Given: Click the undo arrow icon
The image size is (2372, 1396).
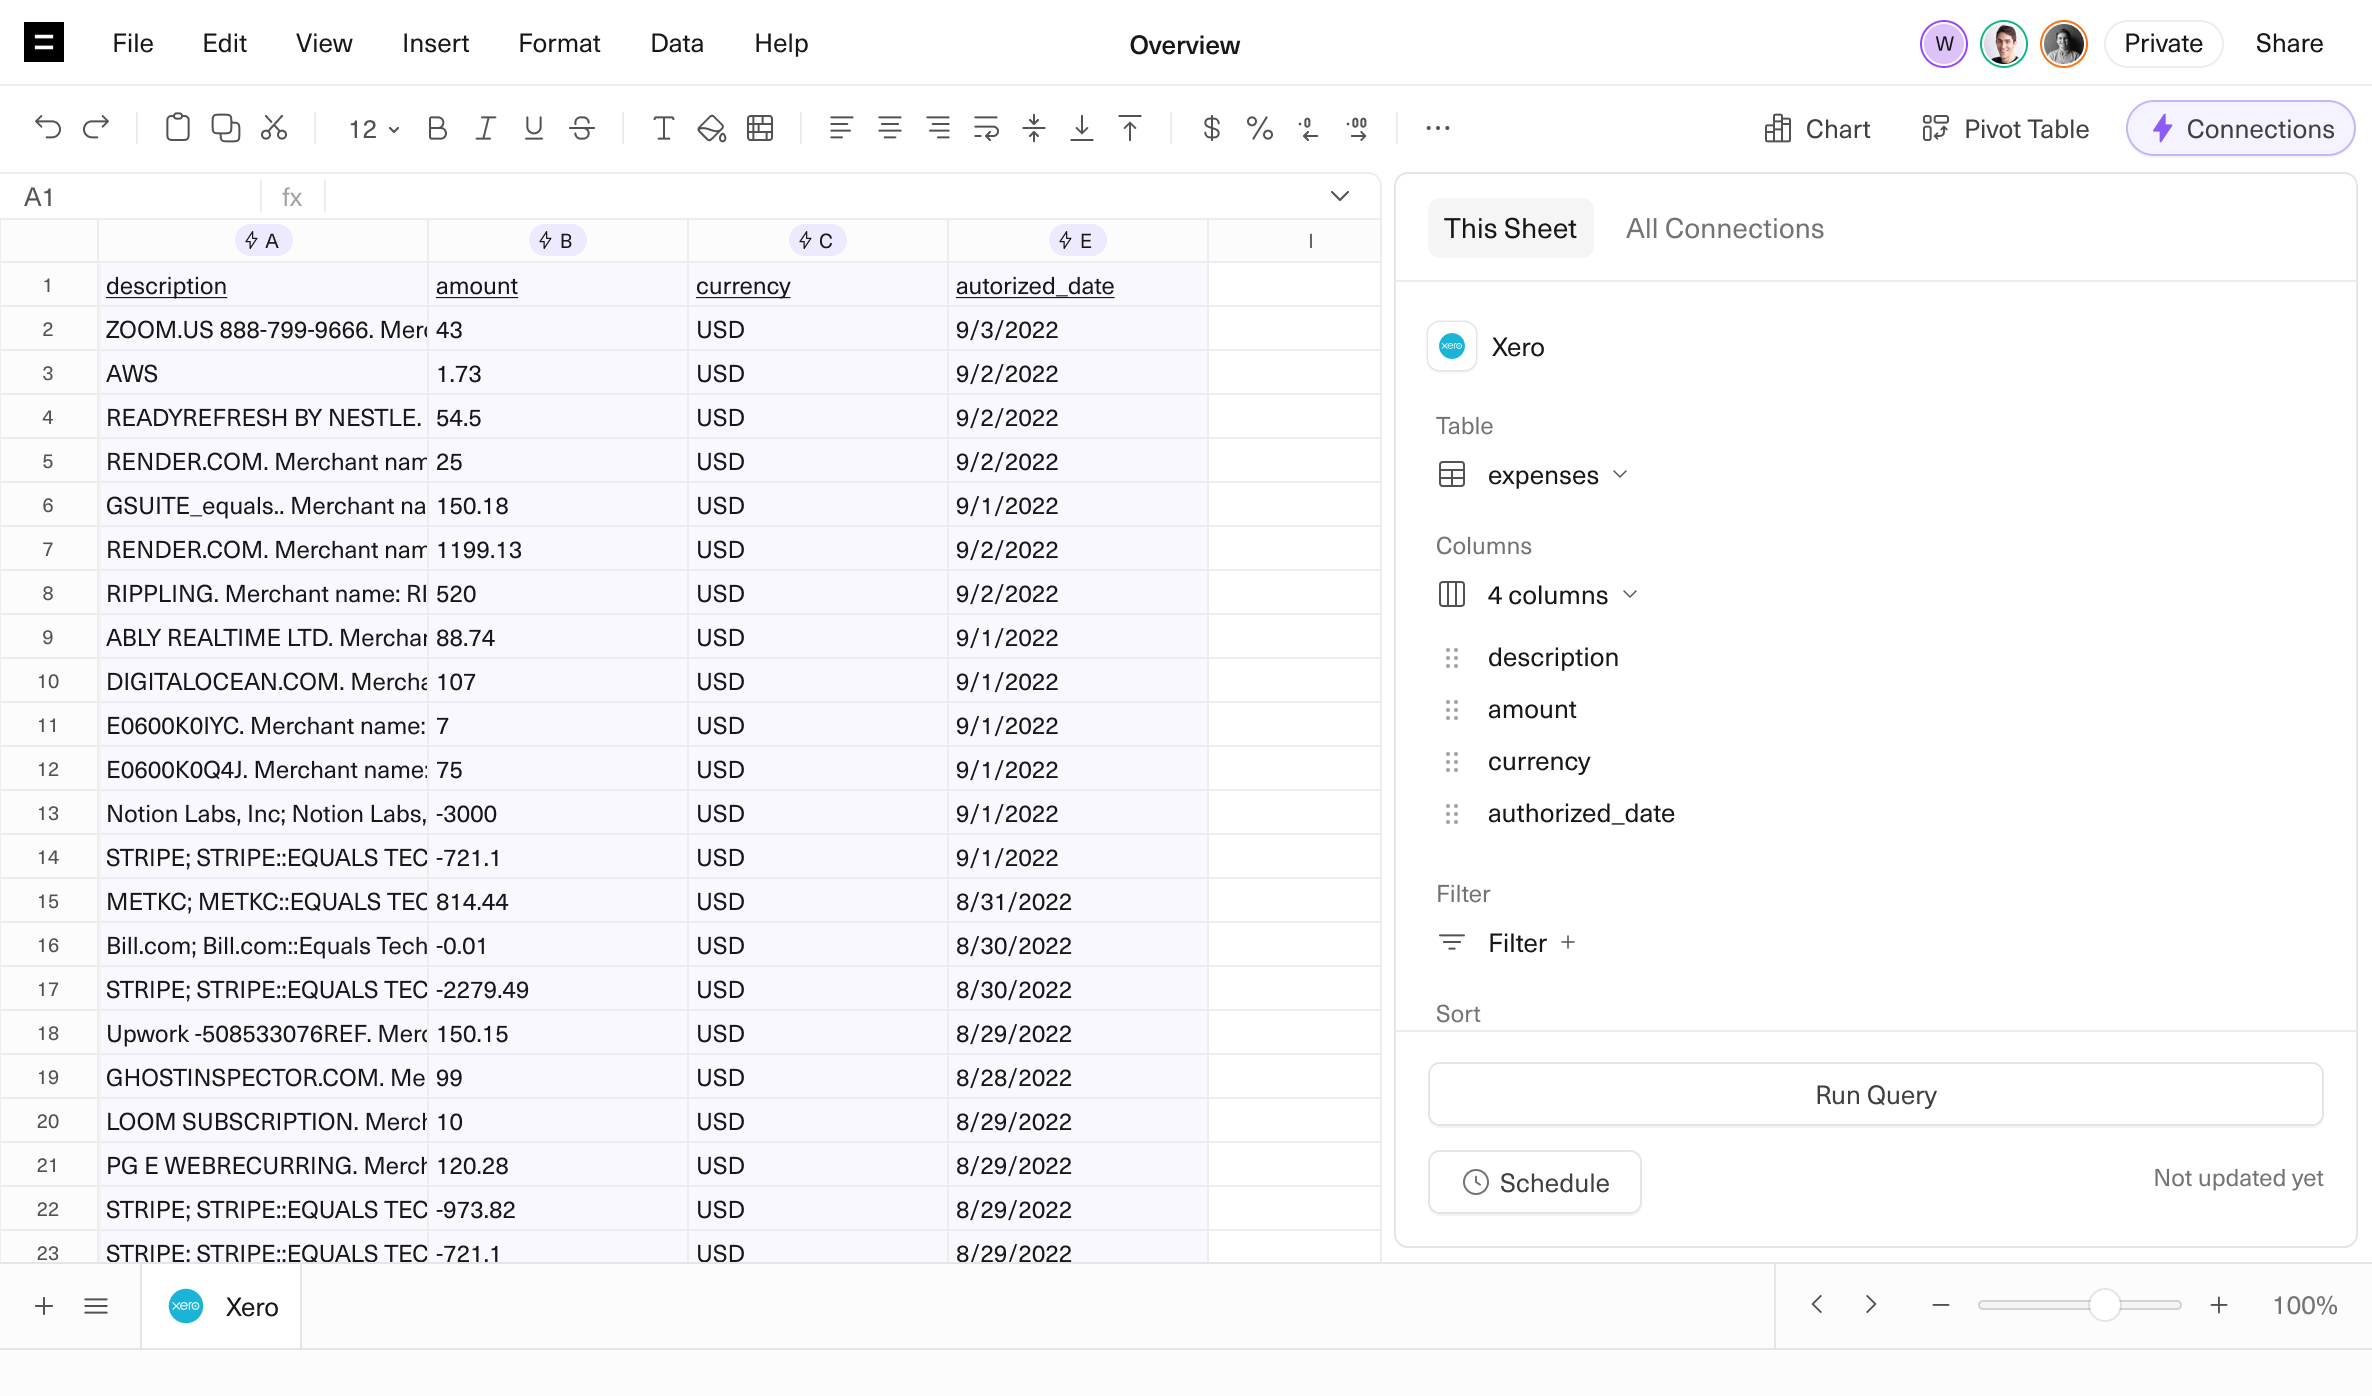Looking at the screenshot, I should [47, 128].
